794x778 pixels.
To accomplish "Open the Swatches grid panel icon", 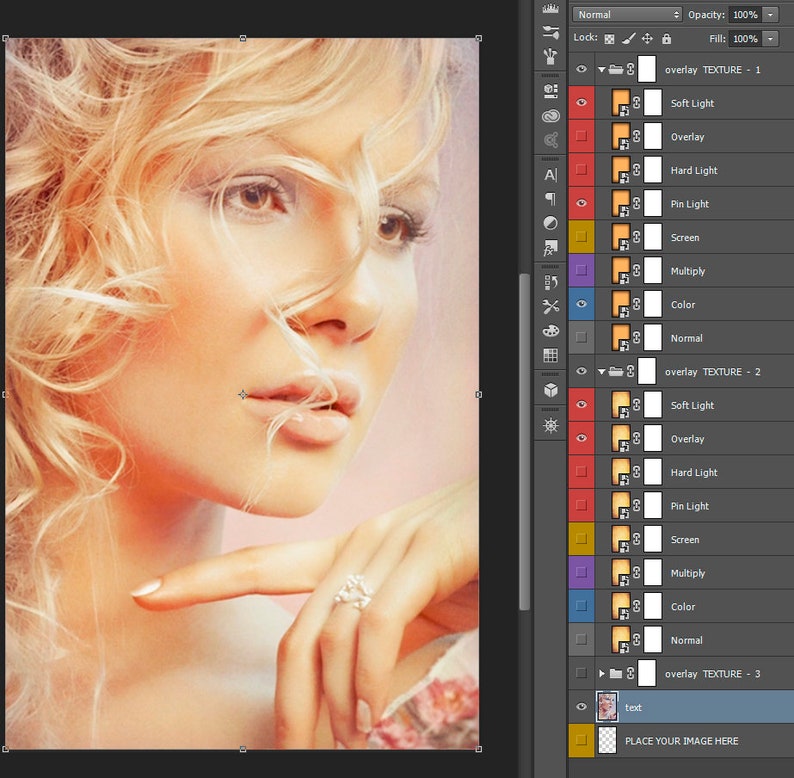I will [550, 355].
